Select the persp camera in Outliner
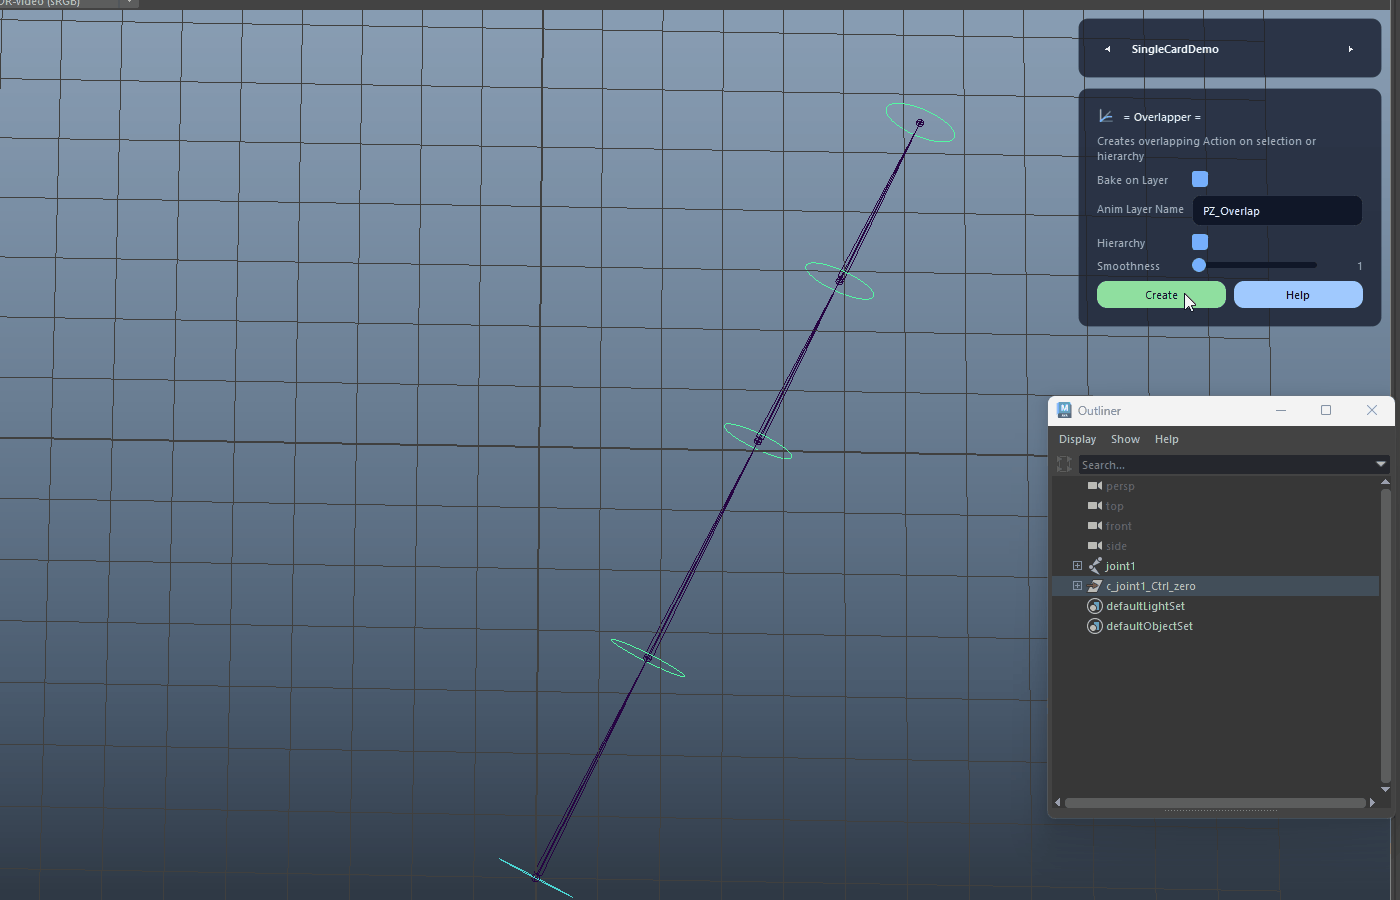 1120,486
